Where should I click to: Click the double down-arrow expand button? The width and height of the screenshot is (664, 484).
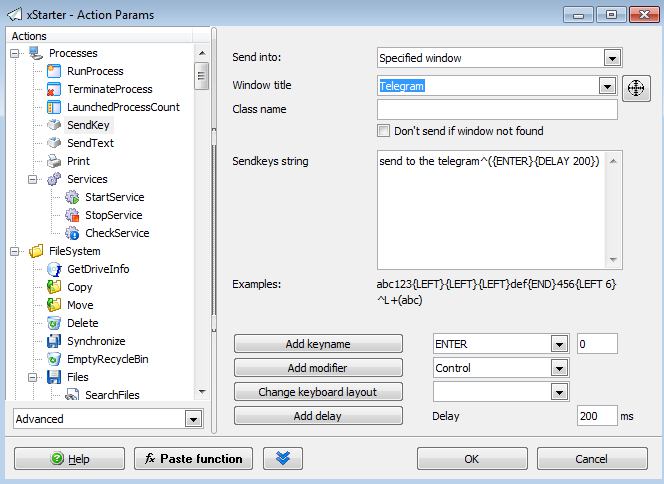click(282, 459)
